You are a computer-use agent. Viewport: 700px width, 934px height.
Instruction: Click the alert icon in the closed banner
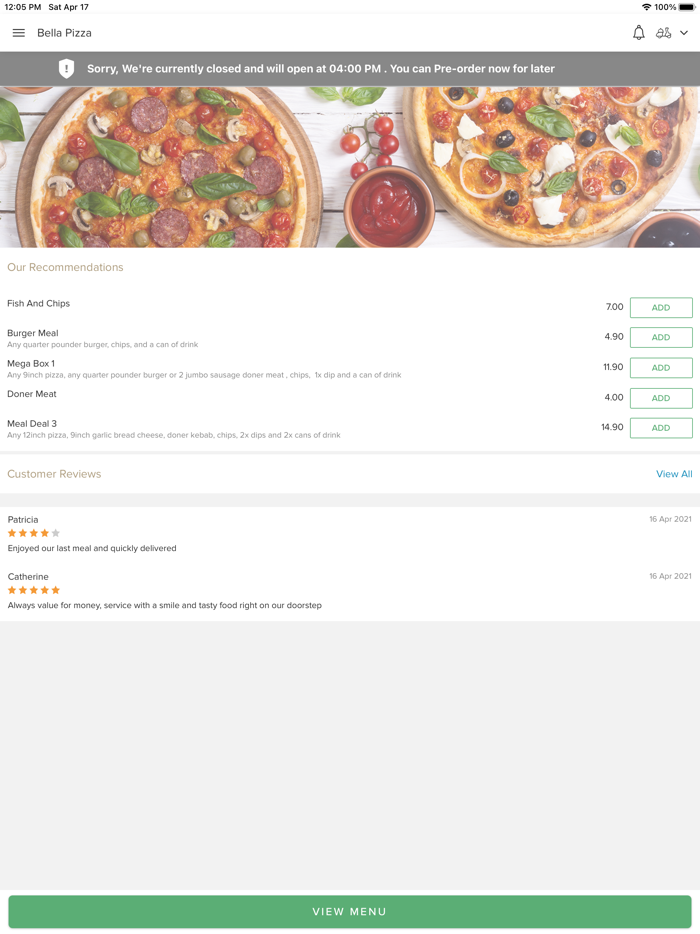[x=65, y=69]
